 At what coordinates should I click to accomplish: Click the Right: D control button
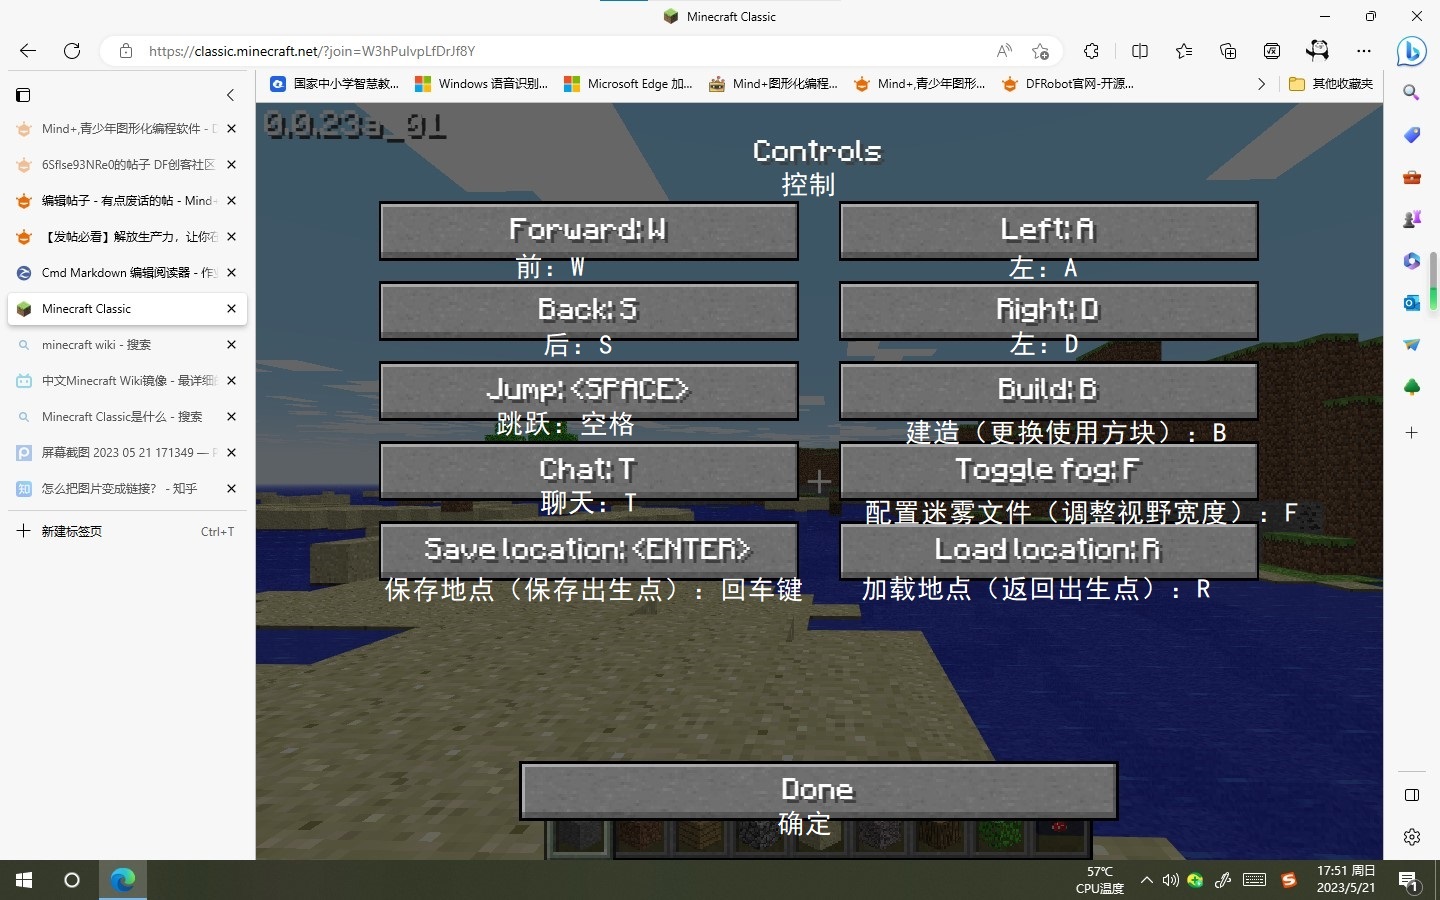tap(1048, 310)
